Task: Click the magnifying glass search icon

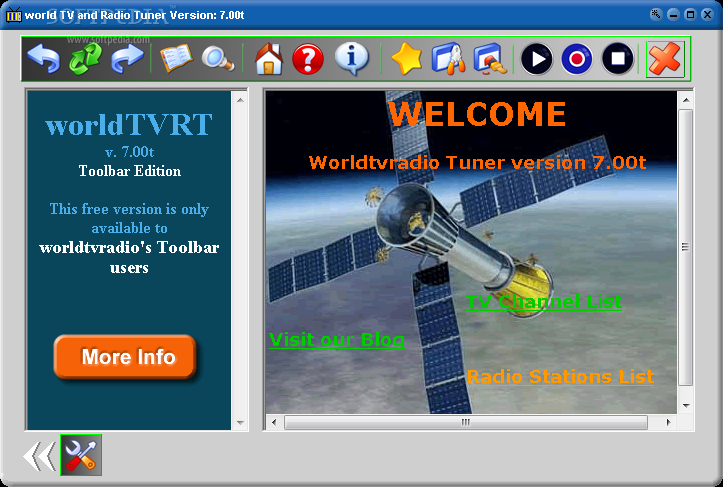Action: tap(218, 59)
